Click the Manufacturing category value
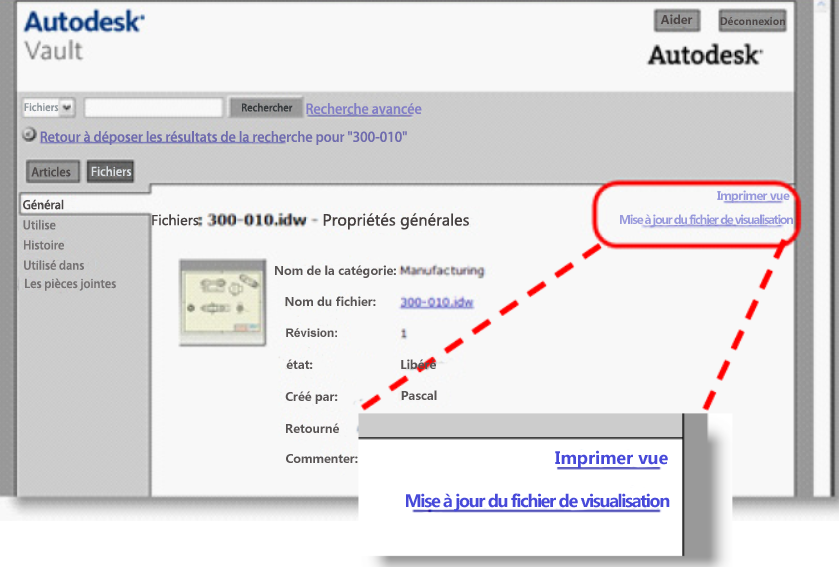 442,271
